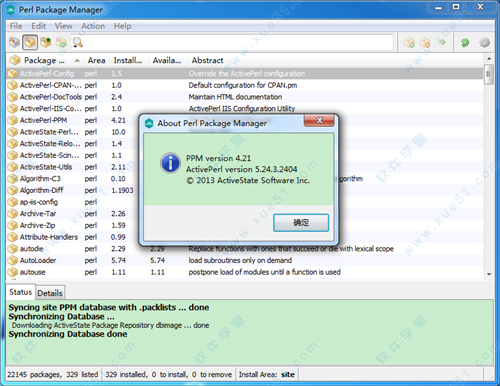
Task: Select the Algorithm-Diff package row
Action: tap(72, 190)
